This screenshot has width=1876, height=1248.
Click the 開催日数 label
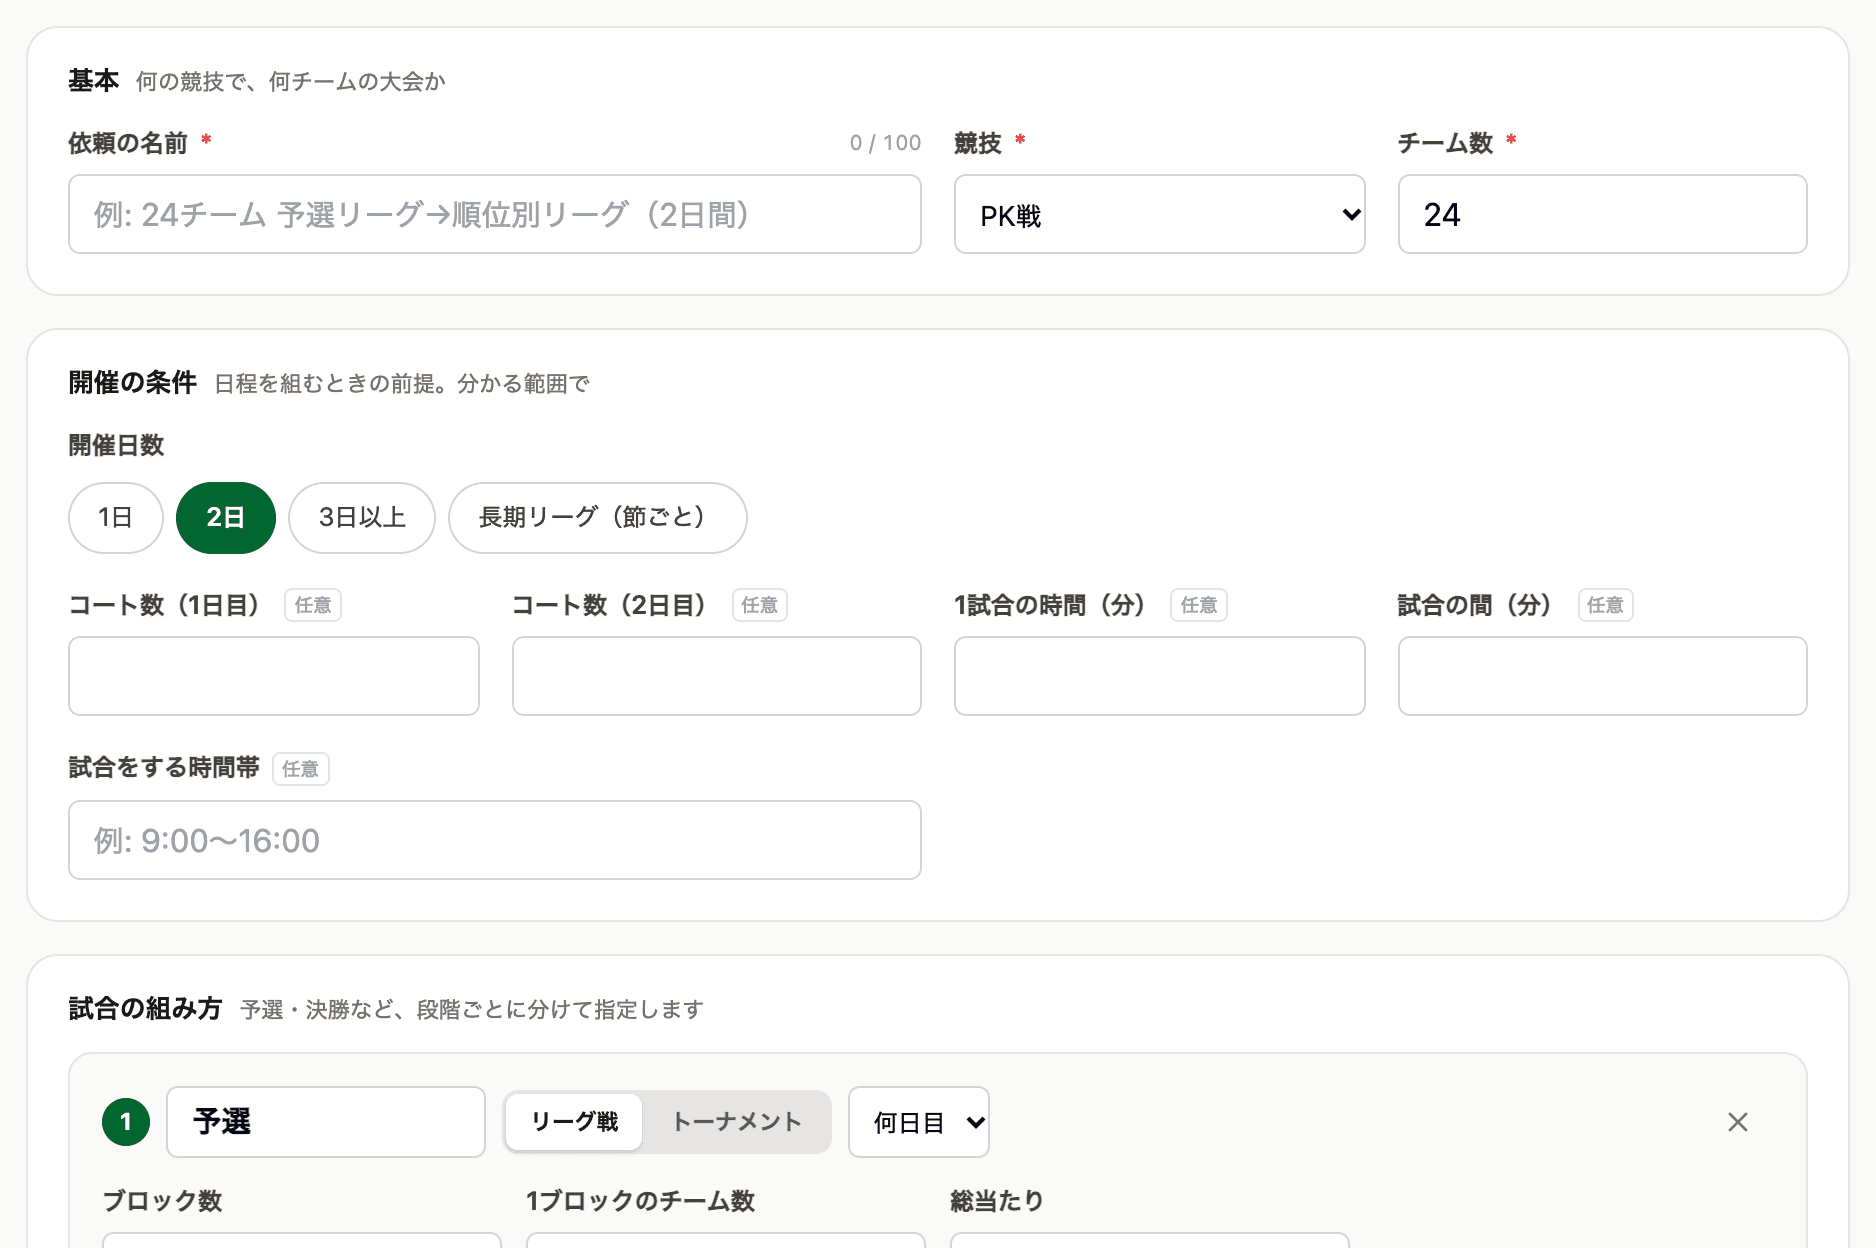tap(116, 445)
